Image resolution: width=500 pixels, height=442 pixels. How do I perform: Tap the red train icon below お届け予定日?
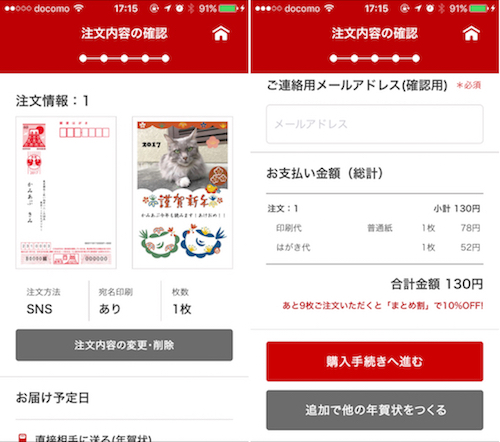22,437
